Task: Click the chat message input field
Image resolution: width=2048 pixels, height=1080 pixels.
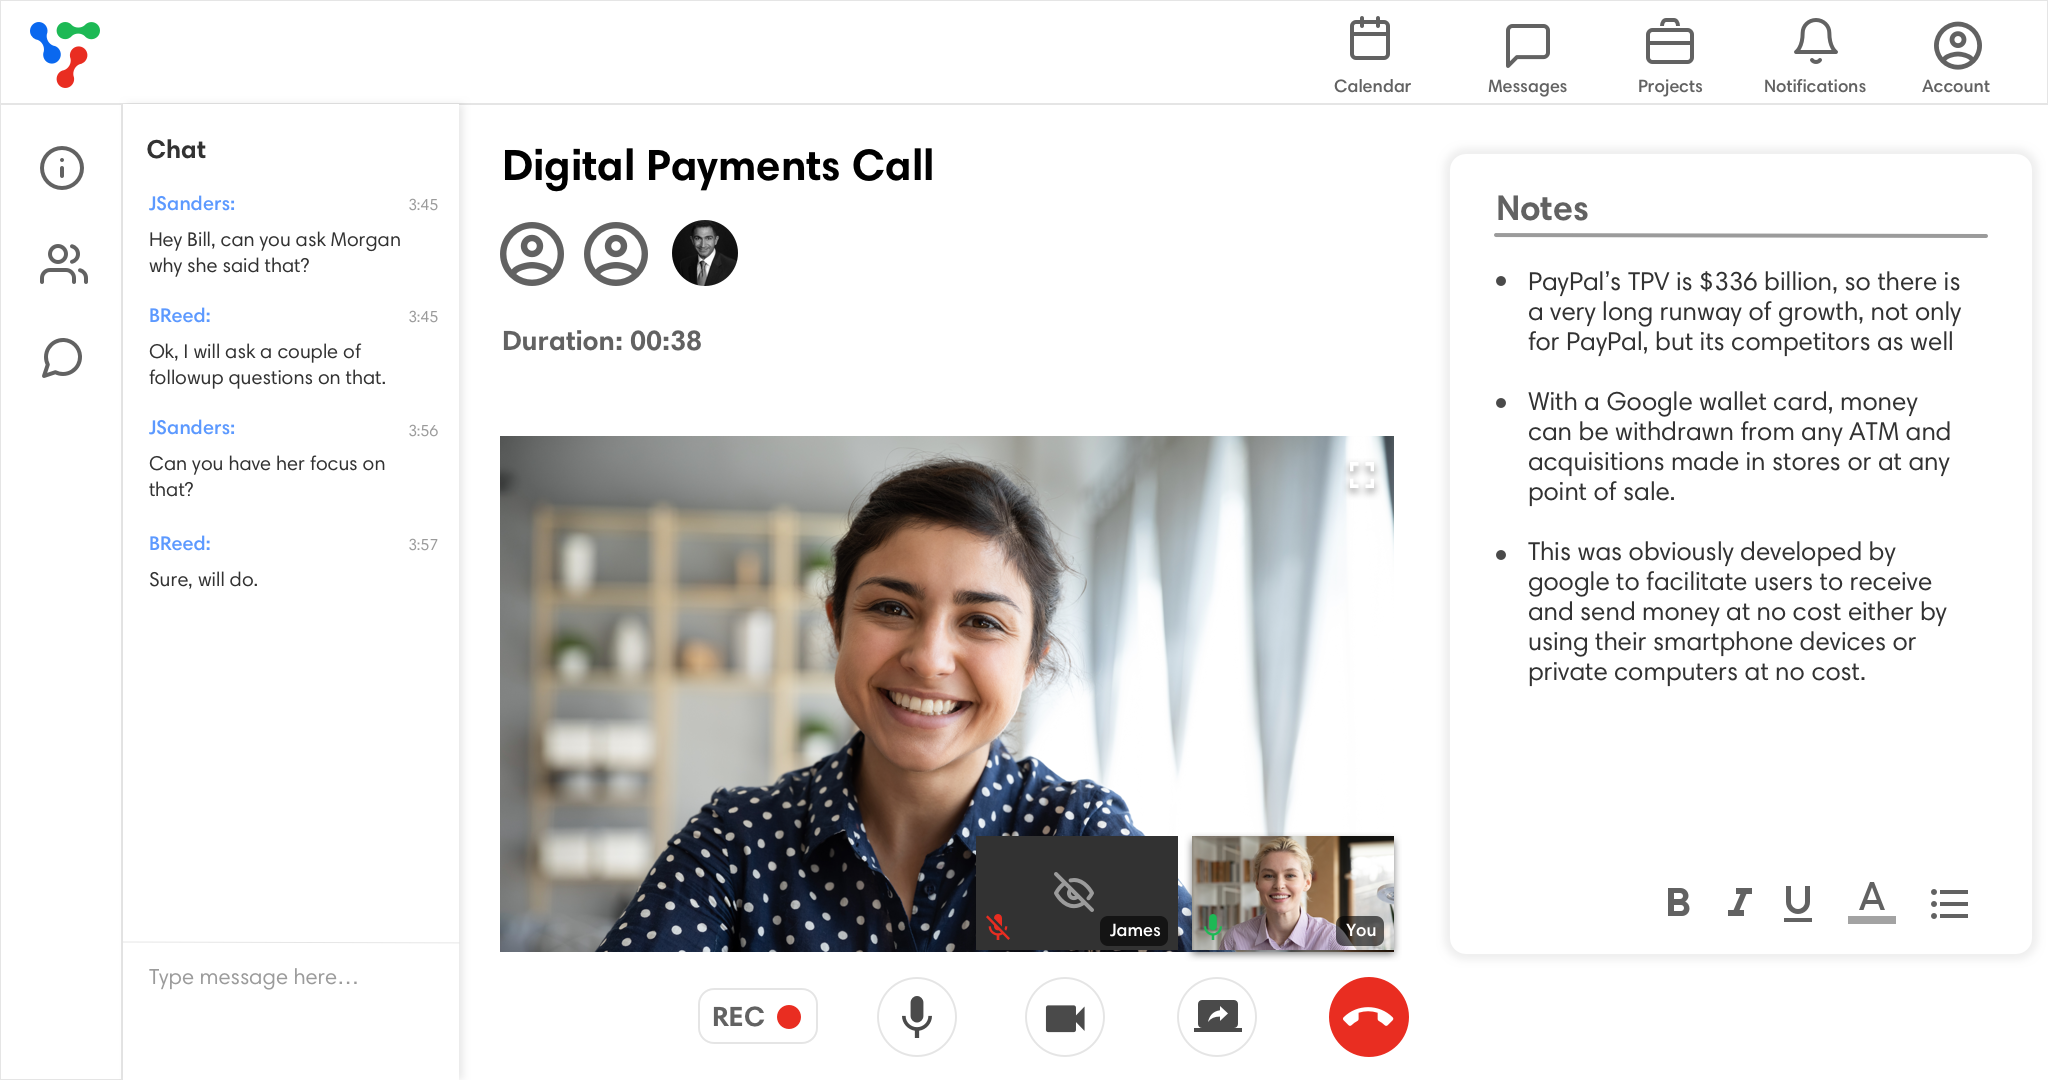Action: pos(290,977)
